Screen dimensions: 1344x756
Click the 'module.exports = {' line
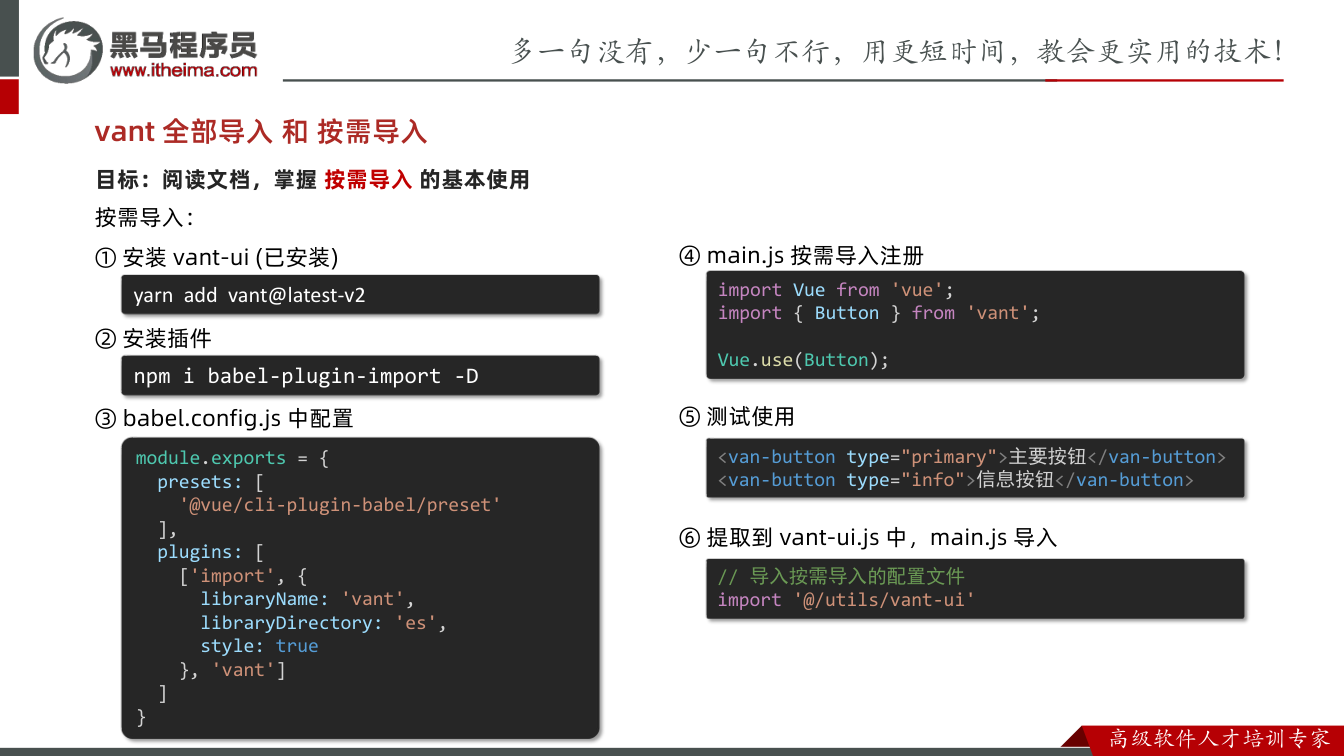tap(232, 458)
